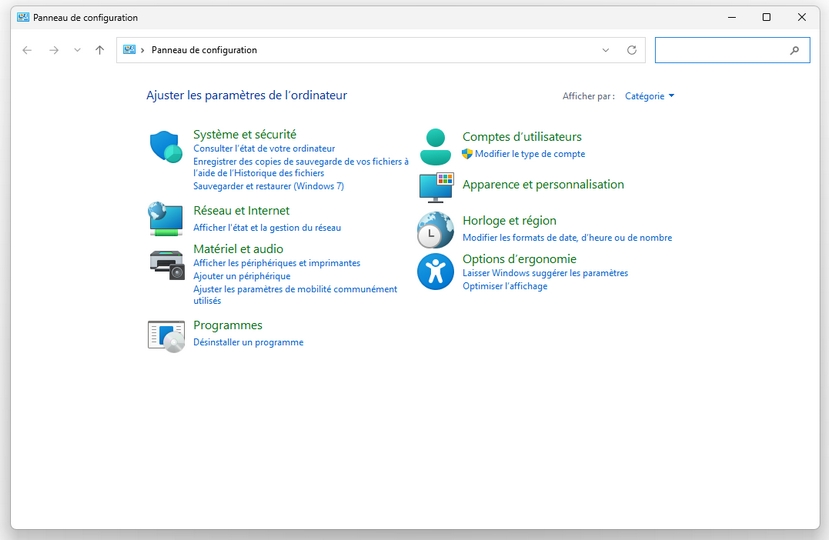829x540 pixels.
Task: Click inside the Control Panel search field
Action: point(723,50)
